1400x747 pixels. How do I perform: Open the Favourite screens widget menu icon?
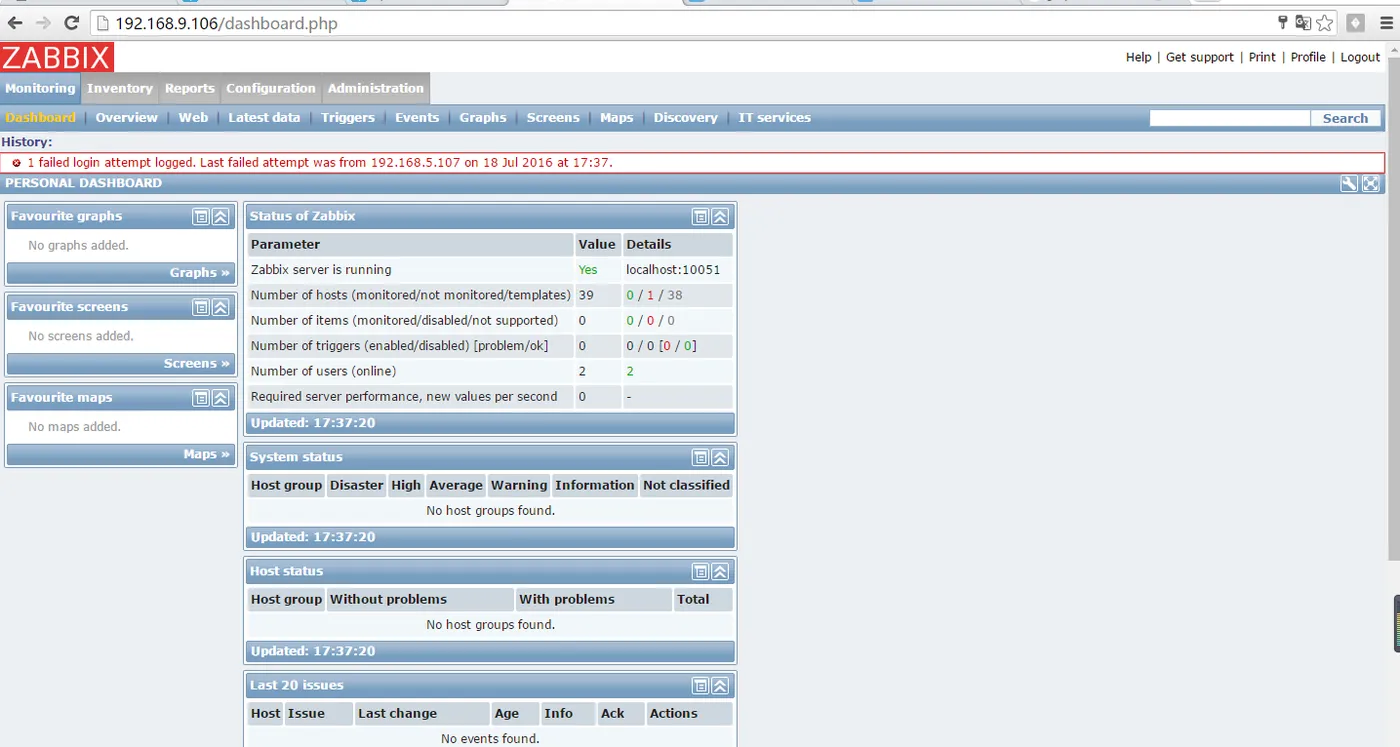click(x=201, y=307)
